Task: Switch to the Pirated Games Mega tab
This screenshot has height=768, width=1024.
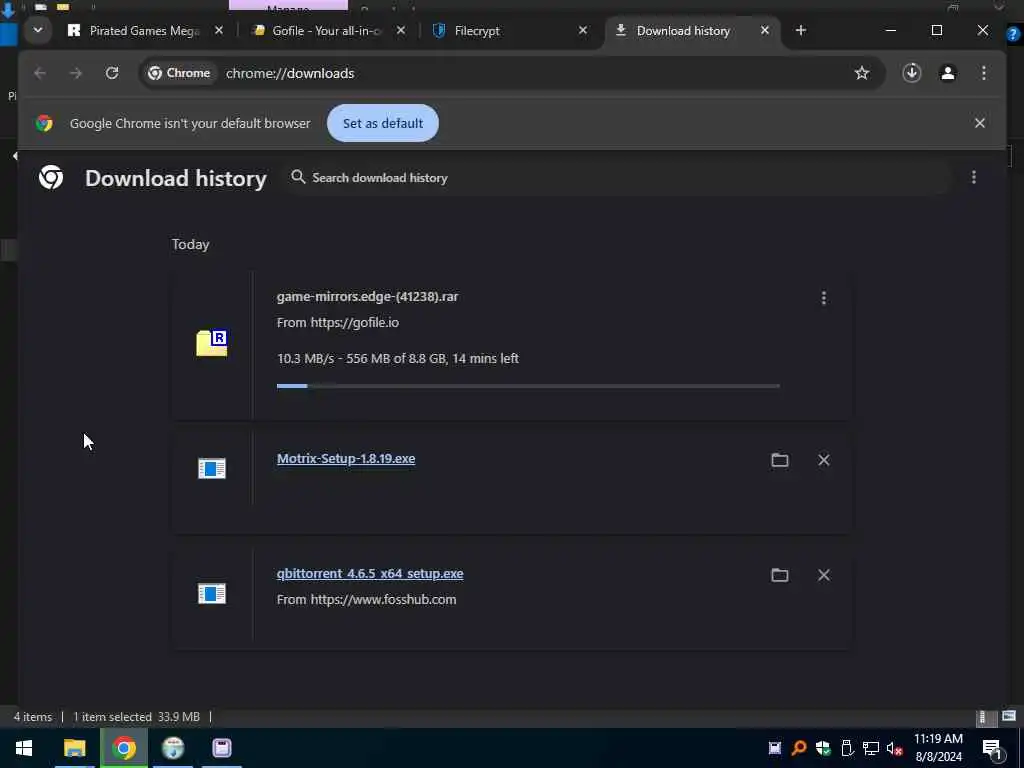Action: [x=145, y=31]
